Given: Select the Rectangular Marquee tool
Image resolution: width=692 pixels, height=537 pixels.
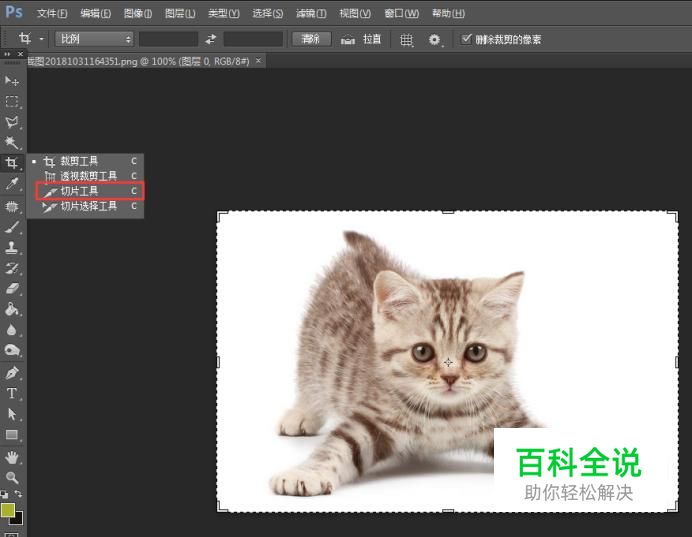Looking at the screenshot, I should pyautogui.click(x=12, y=101).
